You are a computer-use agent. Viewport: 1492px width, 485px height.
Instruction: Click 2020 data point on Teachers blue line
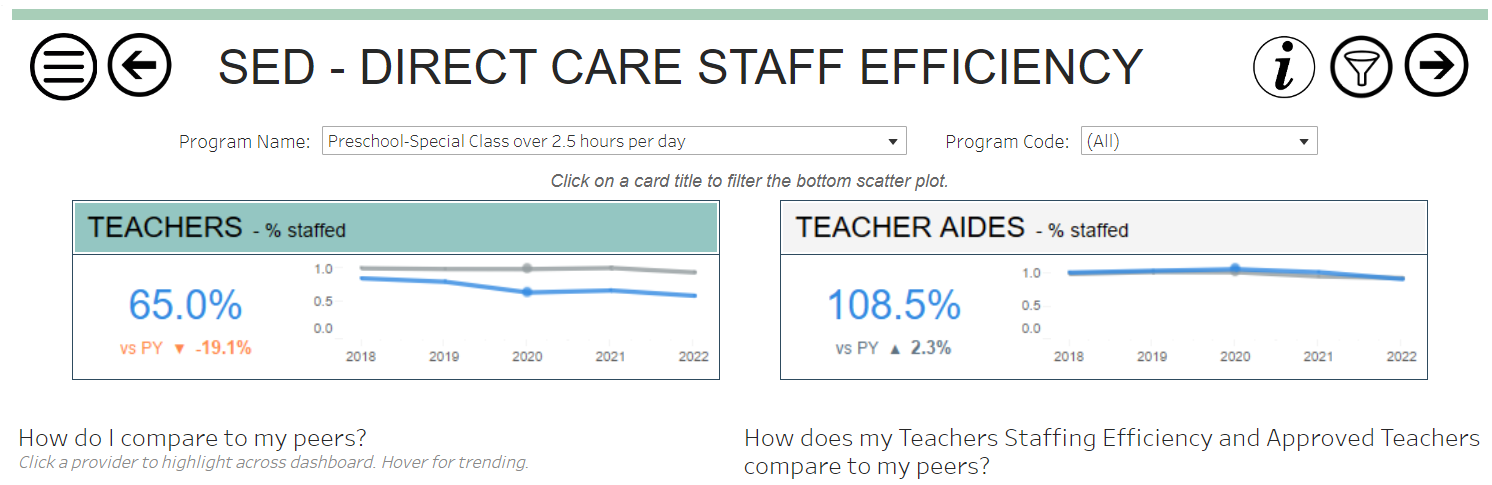click(527, 292)
